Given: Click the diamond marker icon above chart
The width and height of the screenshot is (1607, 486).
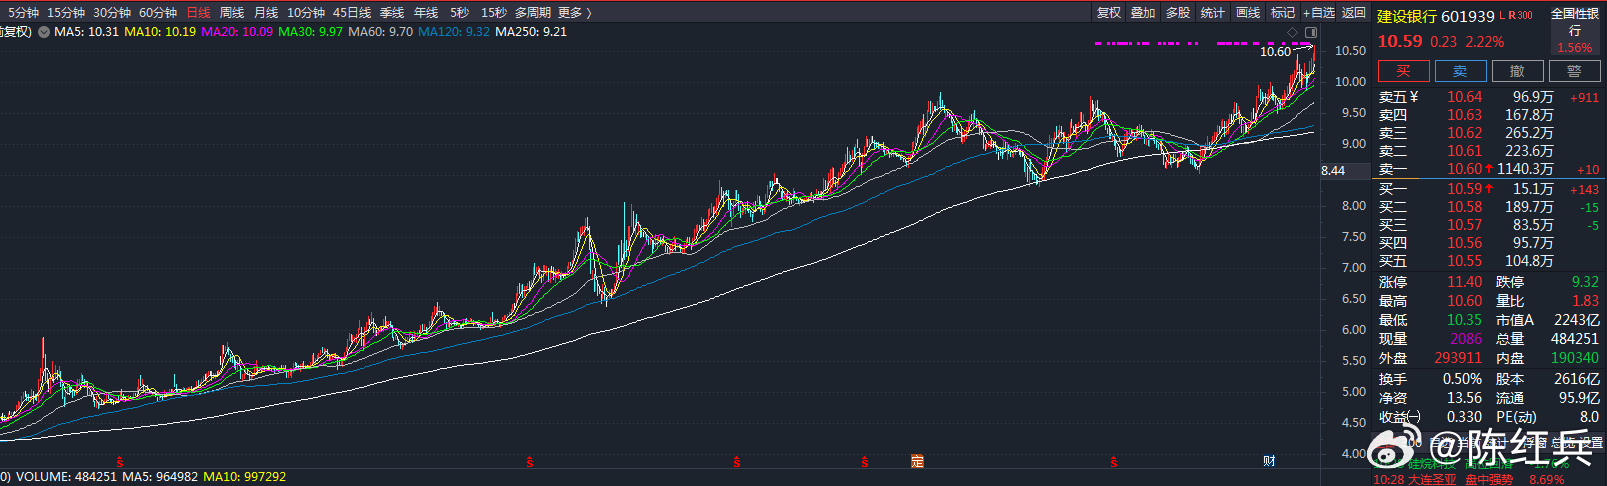Looking at the screenshot, I should tap(1292, 33).
